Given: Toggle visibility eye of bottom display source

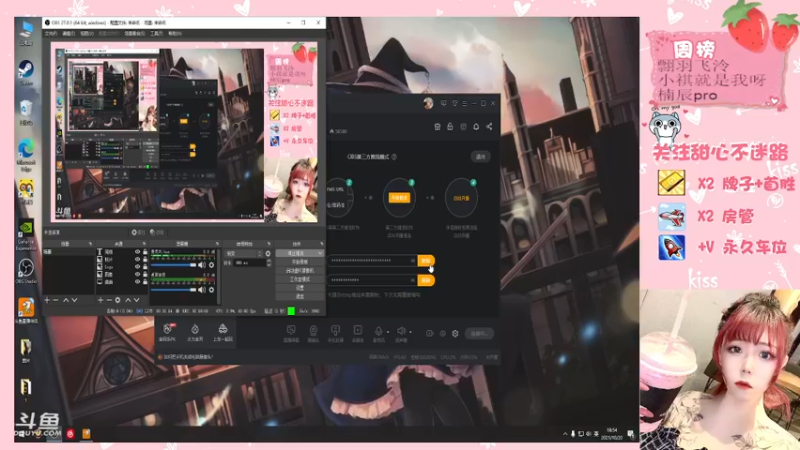Looking at the screenshot, I should click(137, 282).
